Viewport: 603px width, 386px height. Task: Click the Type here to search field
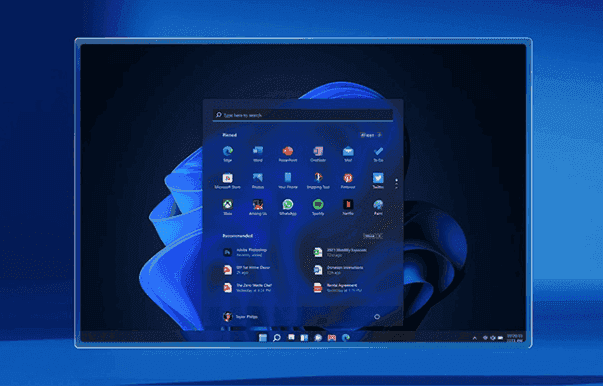pos(303,115)
